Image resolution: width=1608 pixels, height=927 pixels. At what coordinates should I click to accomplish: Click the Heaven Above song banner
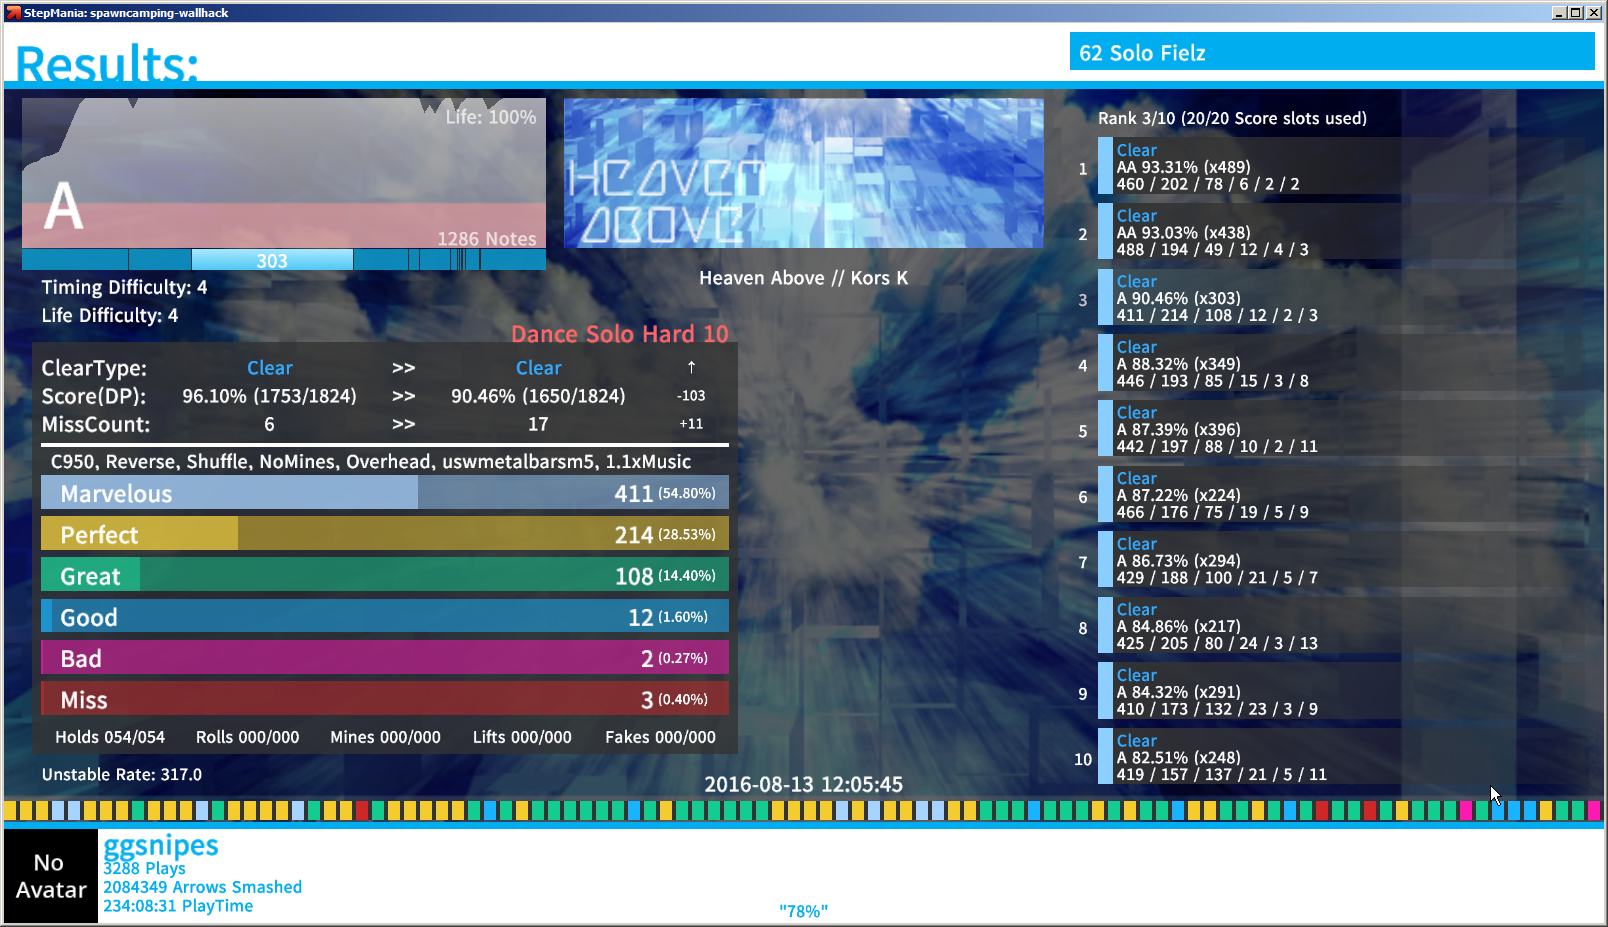point(803,173)
